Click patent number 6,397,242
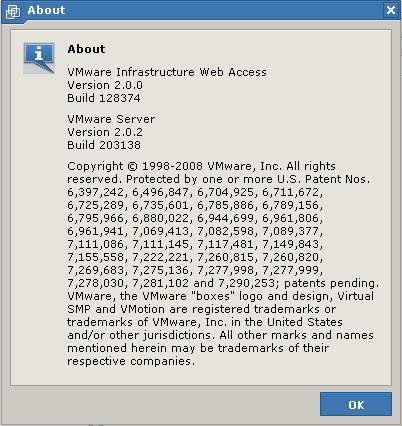402x426 pixels. coord(97,192)
